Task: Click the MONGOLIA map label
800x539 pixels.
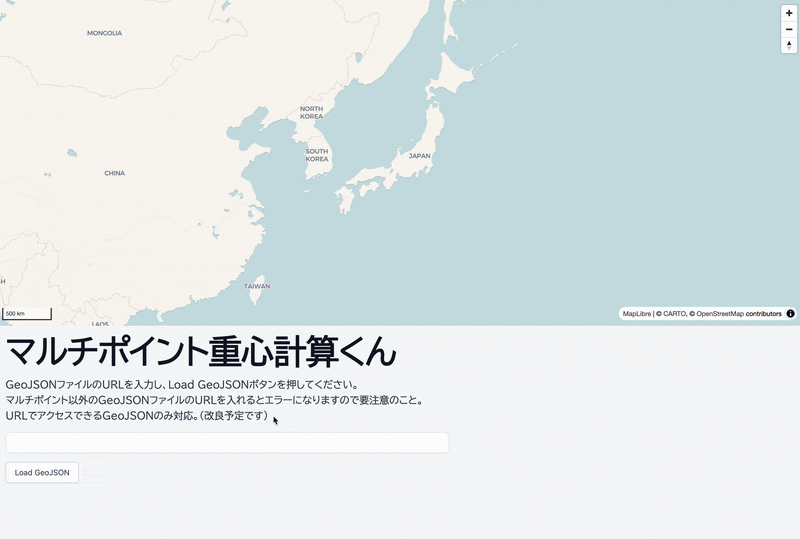Action: point(105,33)
